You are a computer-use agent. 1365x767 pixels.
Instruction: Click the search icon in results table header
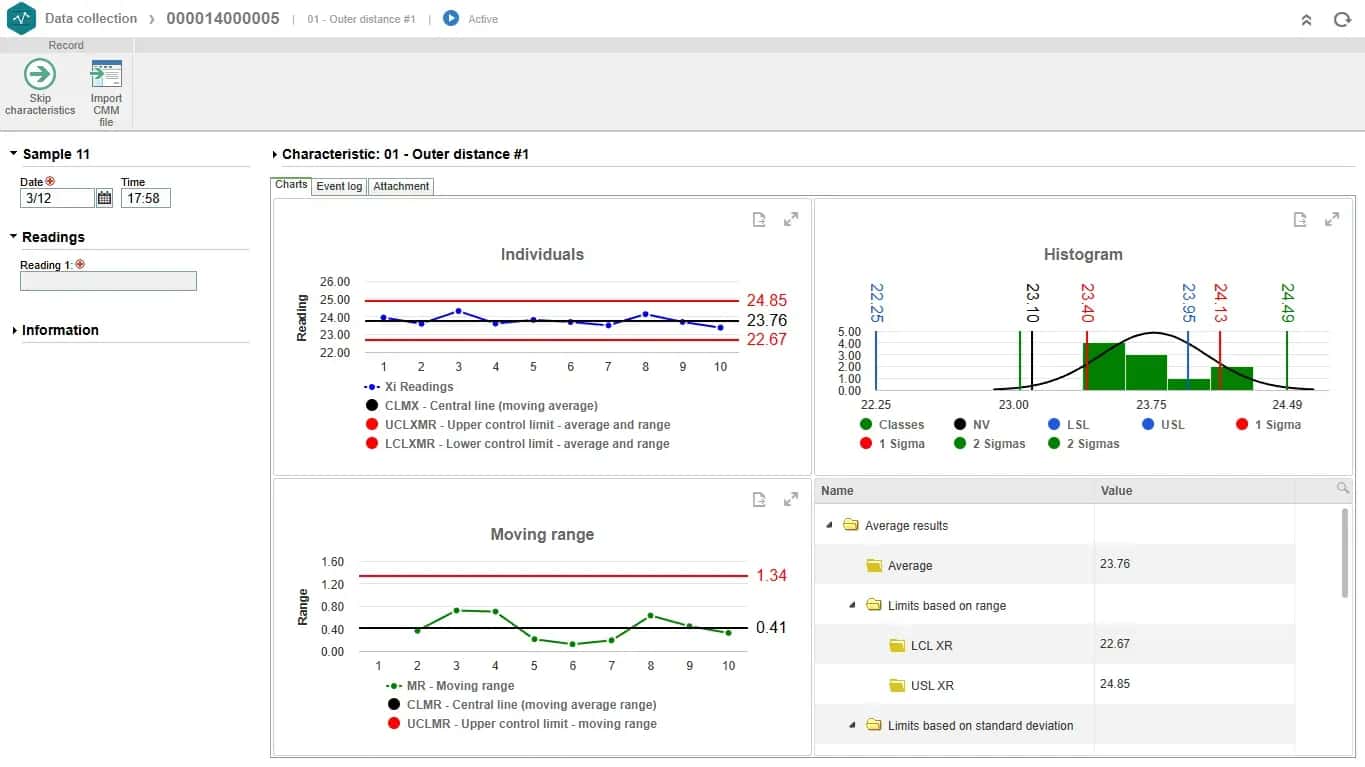point(1342,488)
